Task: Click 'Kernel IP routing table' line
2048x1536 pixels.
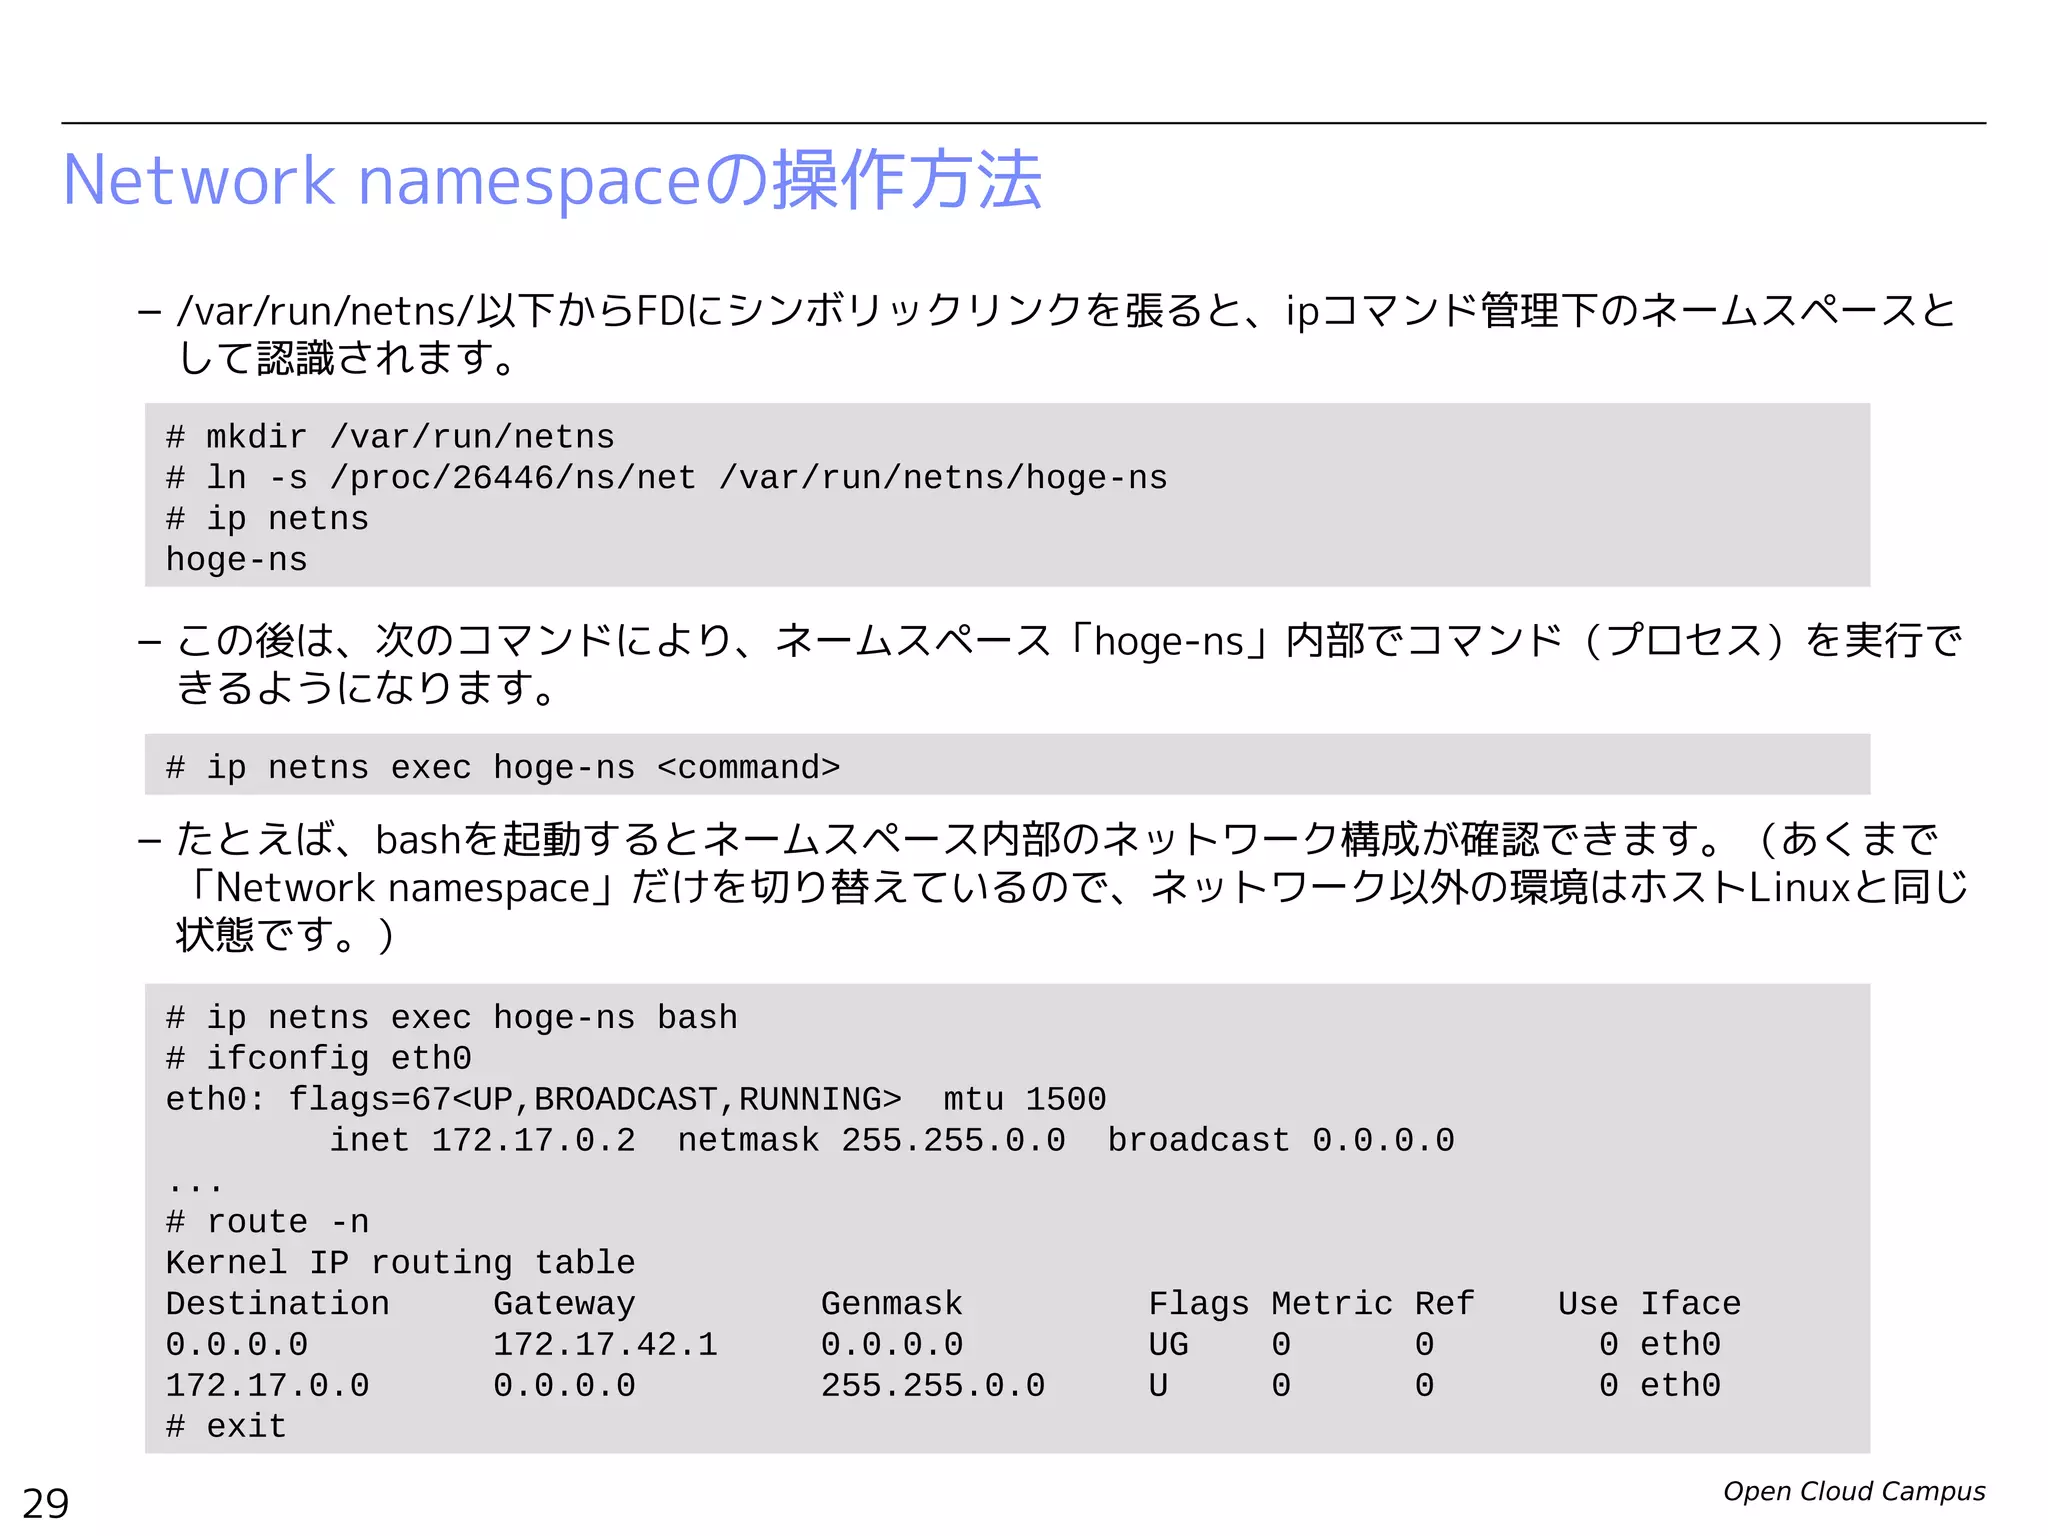Action: click(401, 1263)
